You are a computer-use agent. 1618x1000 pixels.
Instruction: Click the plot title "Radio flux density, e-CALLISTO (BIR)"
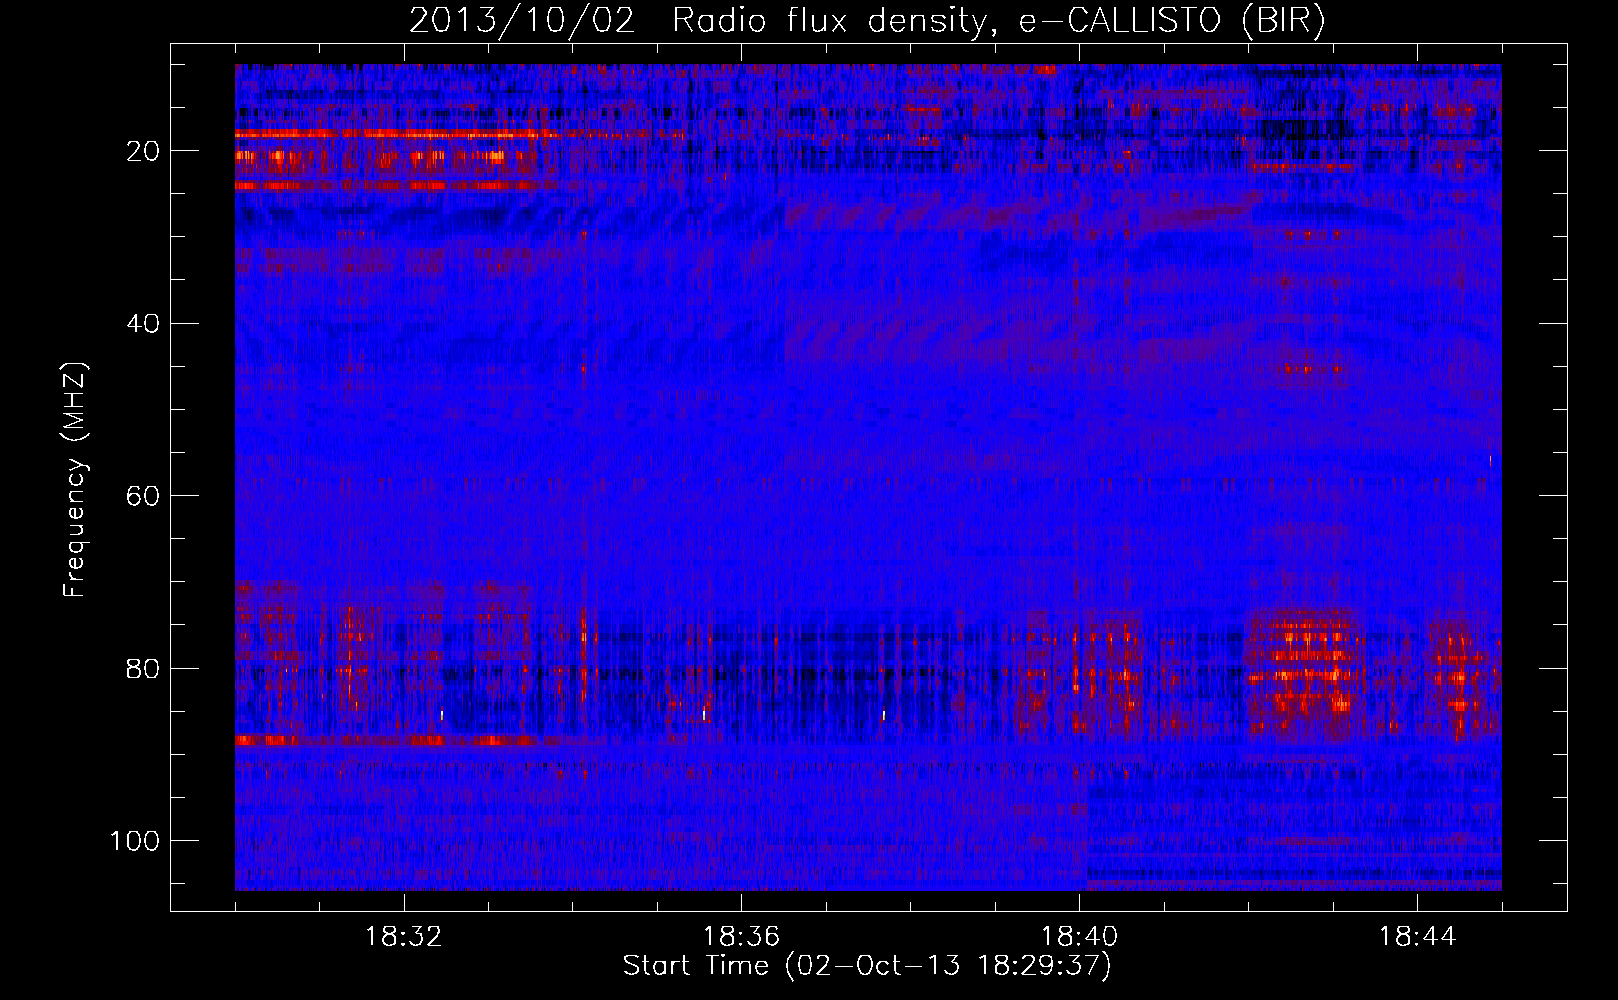tap(999, 21)
